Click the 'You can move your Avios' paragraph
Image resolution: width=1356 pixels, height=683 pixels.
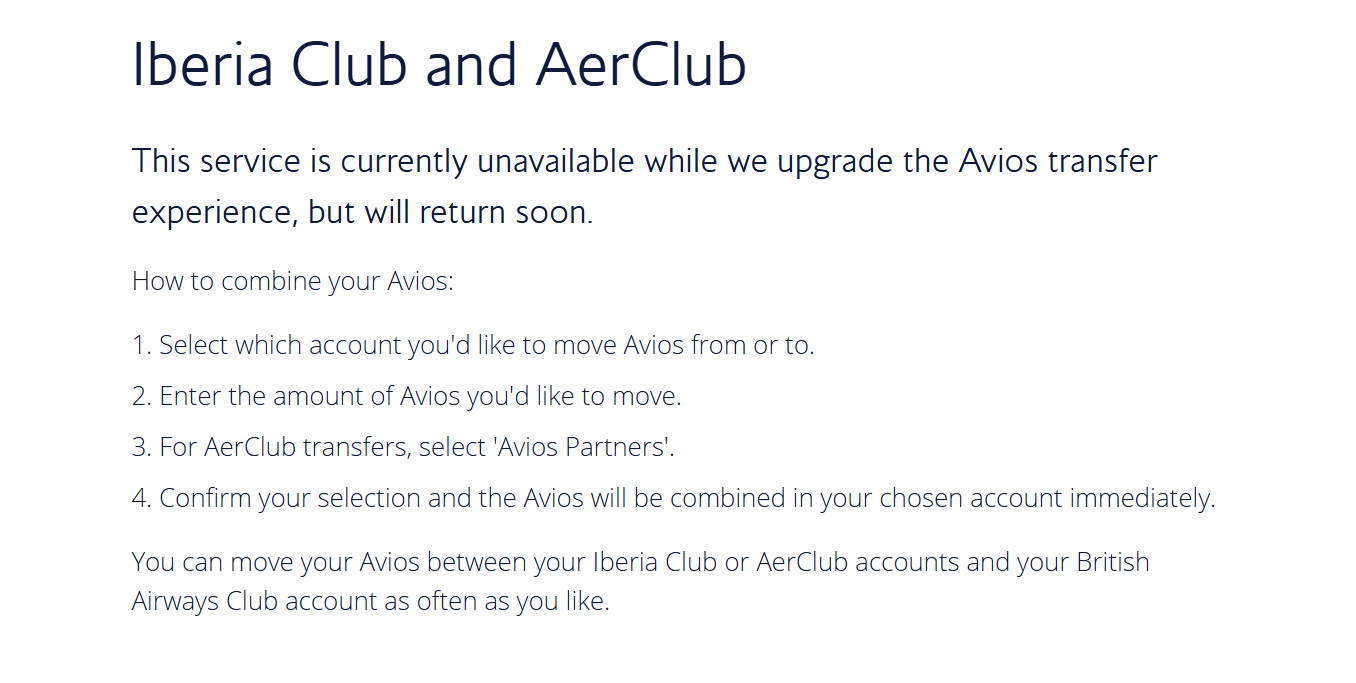tap(640, 581)
